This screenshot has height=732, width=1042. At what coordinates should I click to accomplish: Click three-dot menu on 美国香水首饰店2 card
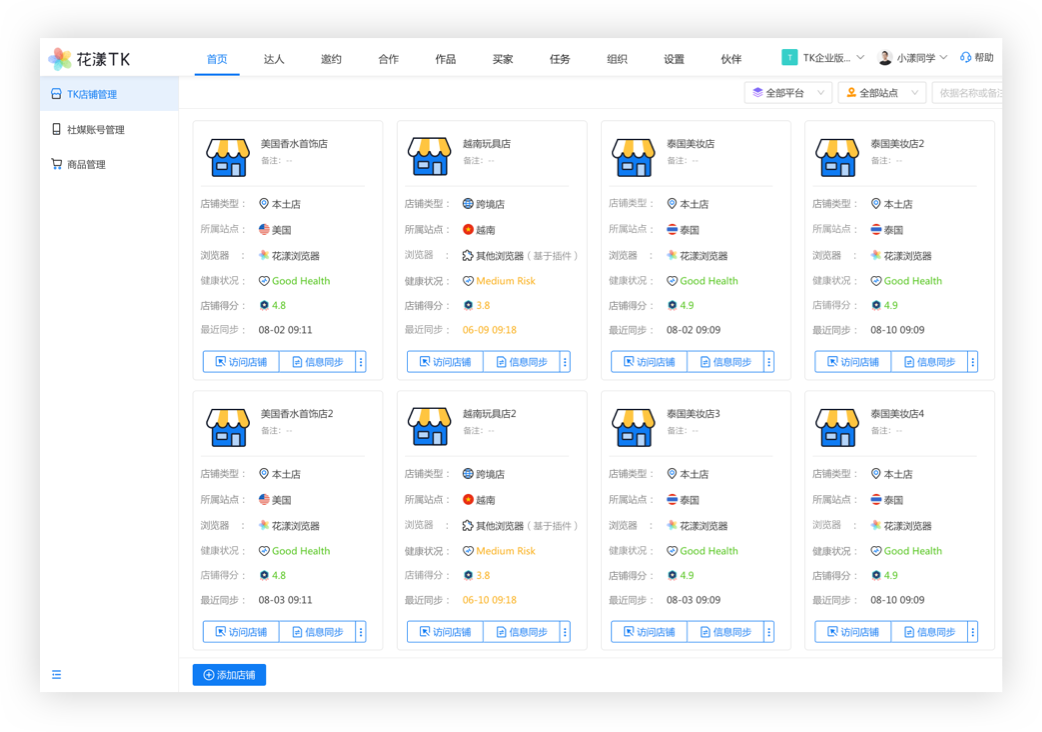pos(361,632)
